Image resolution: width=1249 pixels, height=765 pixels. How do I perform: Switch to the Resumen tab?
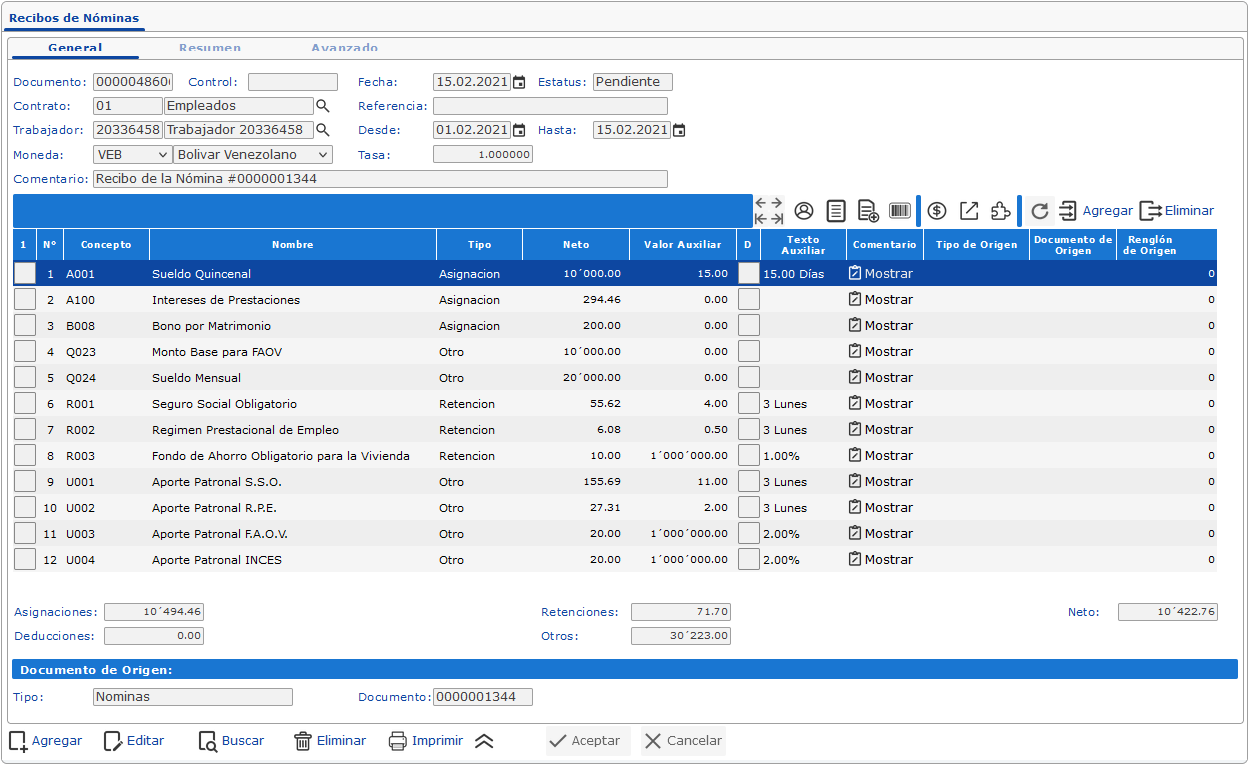coord(210,47)
